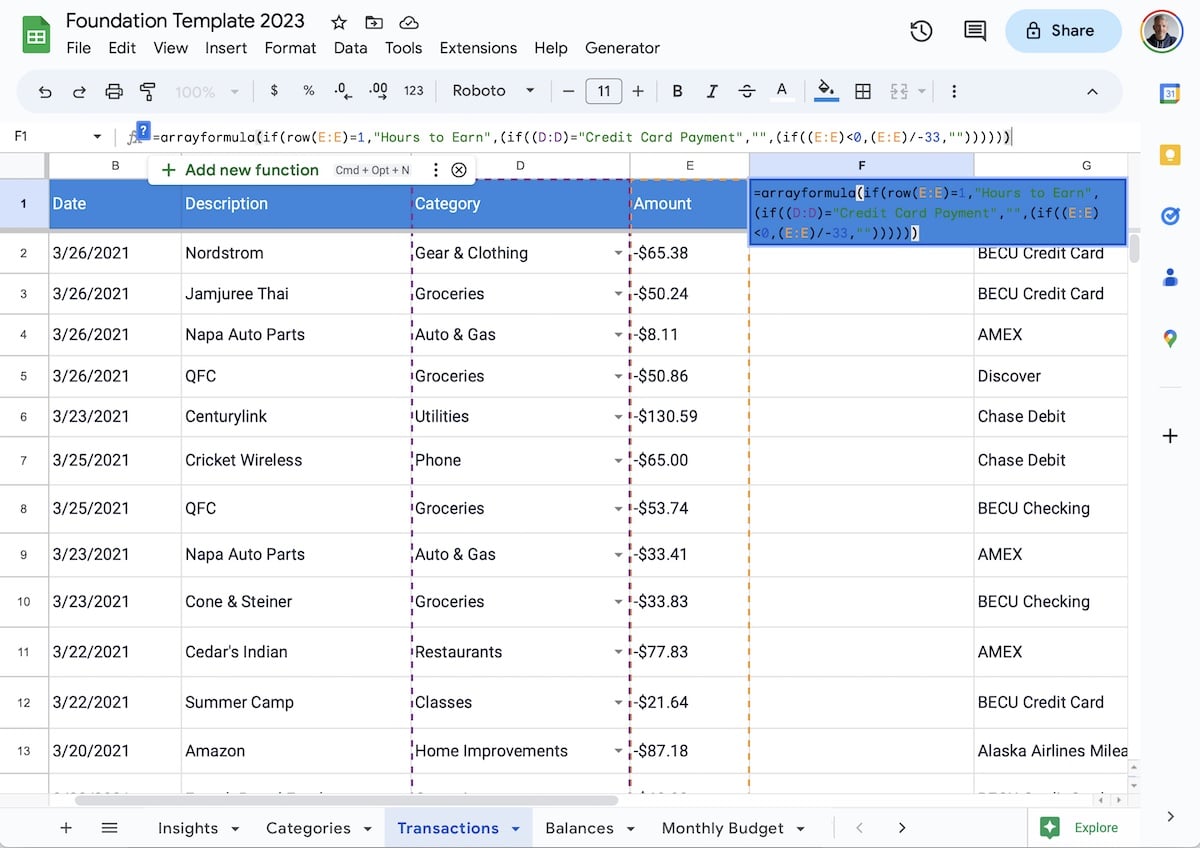Open the borders options
The image size is (1200, 848).
click(863, 91)
